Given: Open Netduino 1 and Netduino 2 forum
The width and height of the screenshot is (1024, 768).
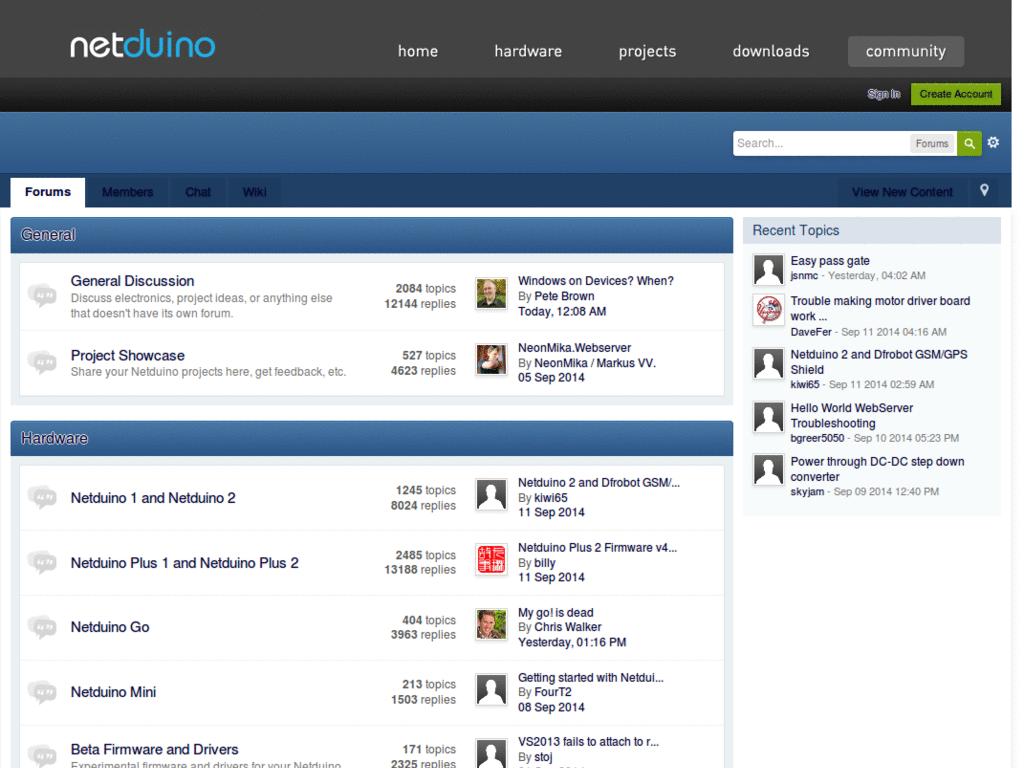Looking at the screenshot, I should 153,498.
